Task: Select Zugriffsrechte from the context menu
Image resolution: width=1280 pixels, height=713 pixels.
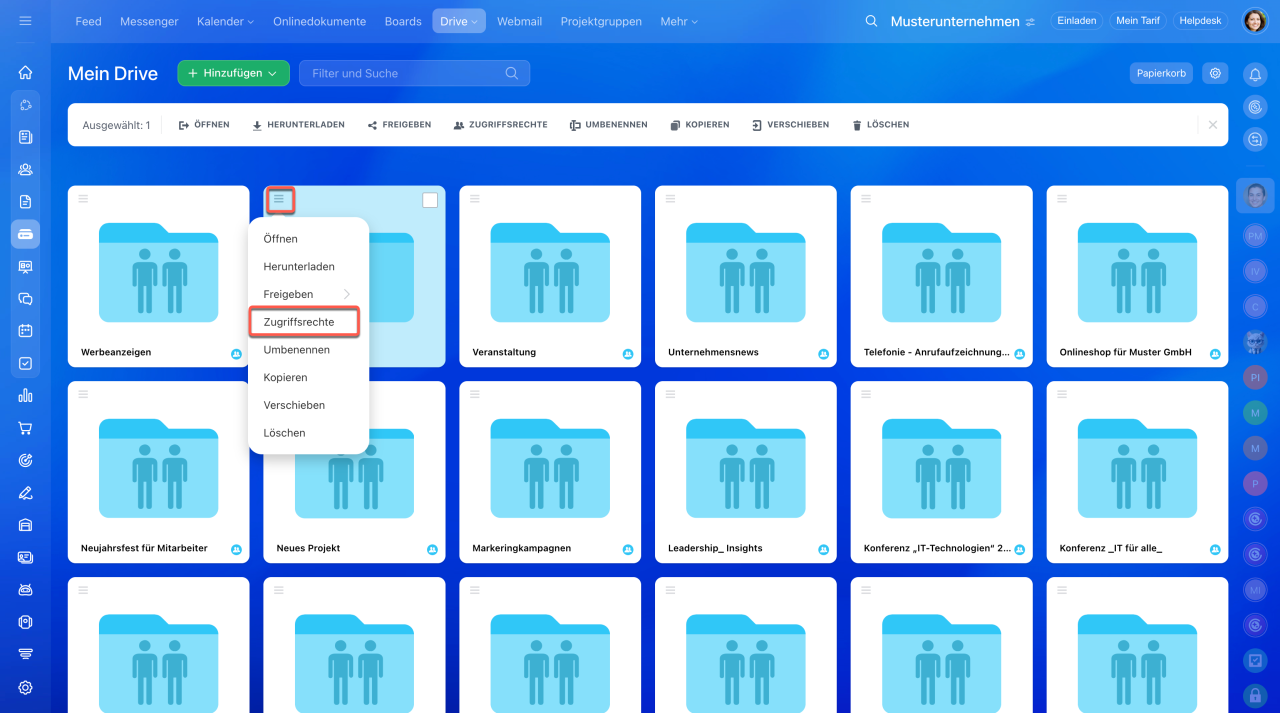Action: click(x=299, y=322)
